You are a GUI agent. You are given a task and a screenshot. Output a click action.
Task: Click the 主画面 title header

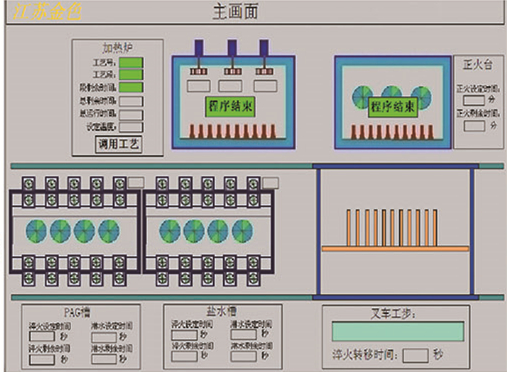(x=236, y=11)
